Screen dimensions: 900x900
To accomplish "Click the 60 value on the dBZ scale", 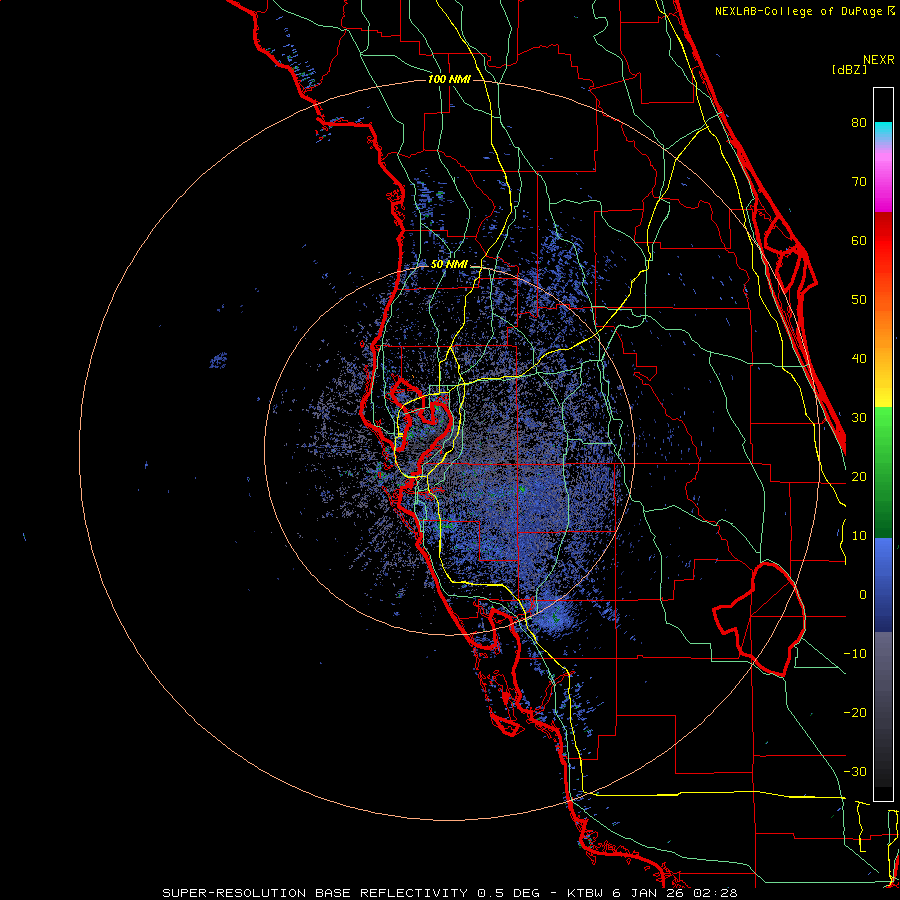I will click(x=859, y=241).
